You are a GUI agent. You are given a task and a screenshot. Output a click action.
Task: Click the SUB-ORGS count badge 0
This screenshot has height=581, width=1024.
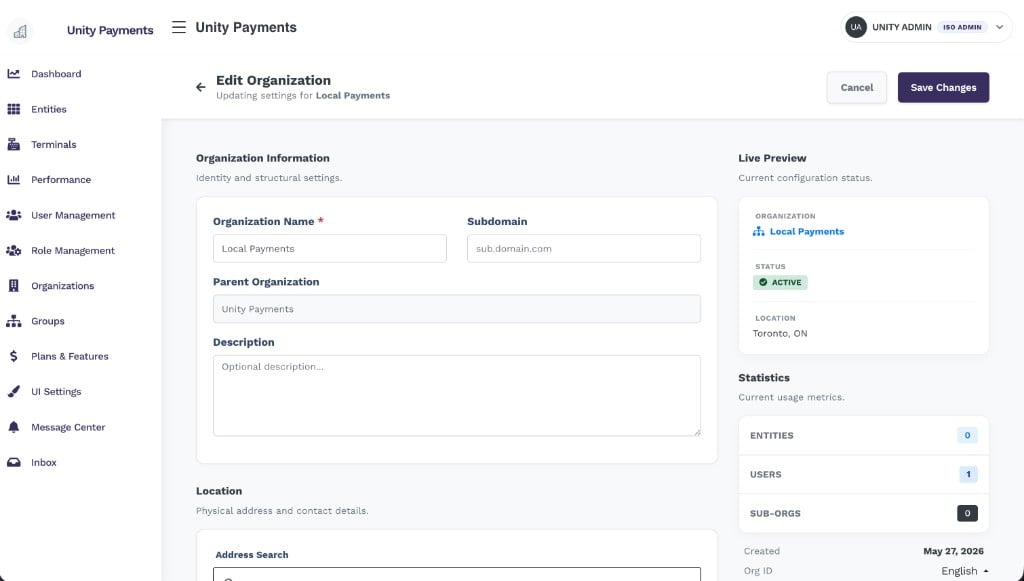[x=967, y=513]
